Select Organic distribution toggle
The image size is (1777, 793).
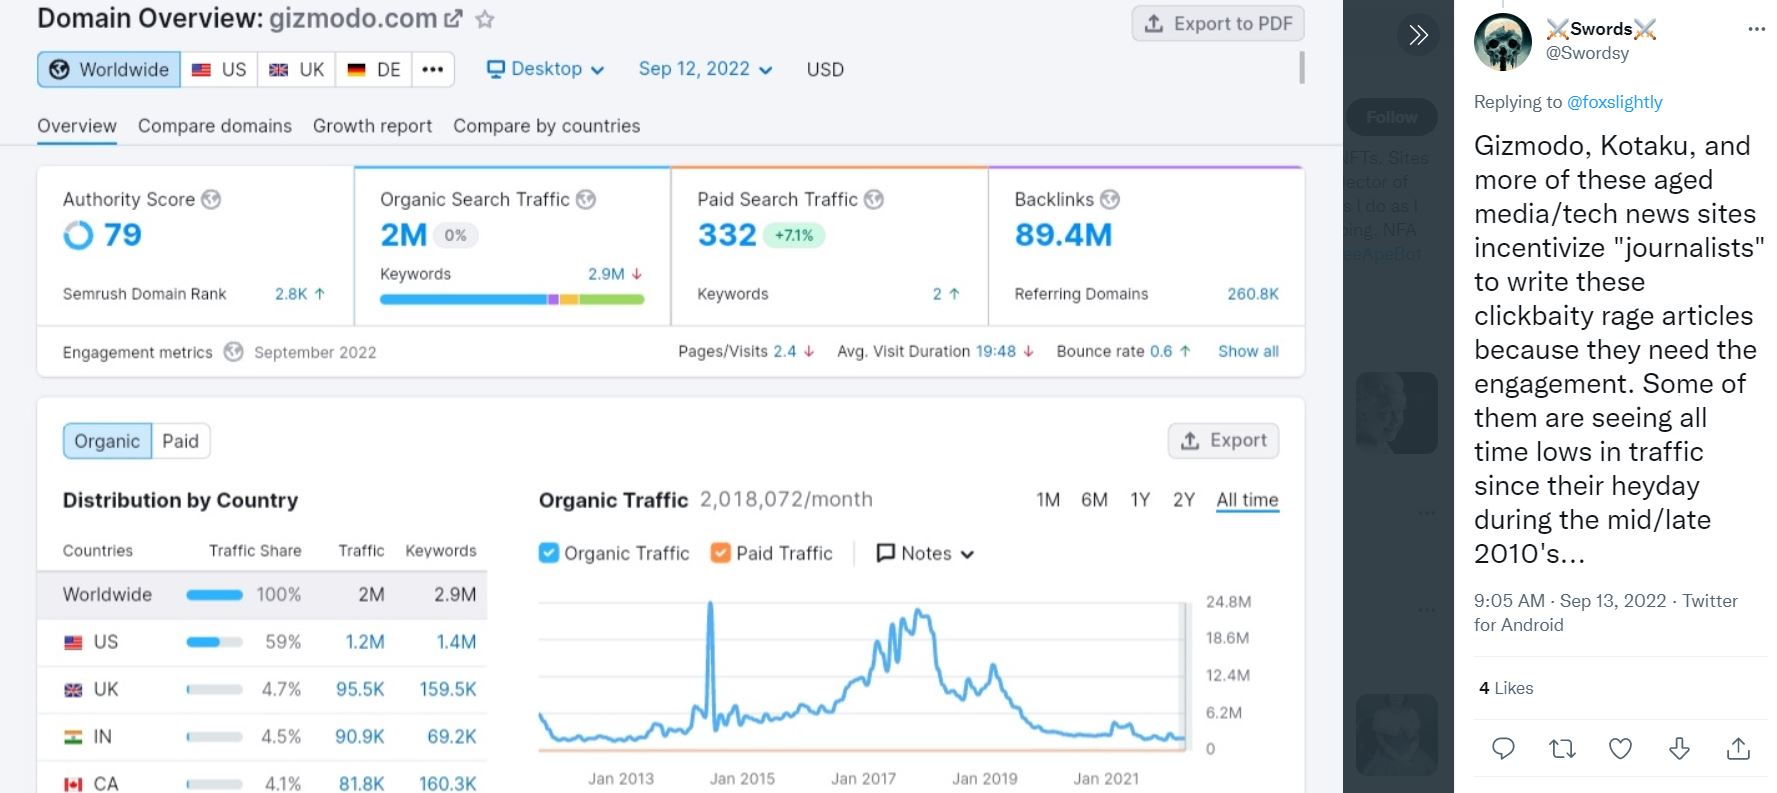107,441
